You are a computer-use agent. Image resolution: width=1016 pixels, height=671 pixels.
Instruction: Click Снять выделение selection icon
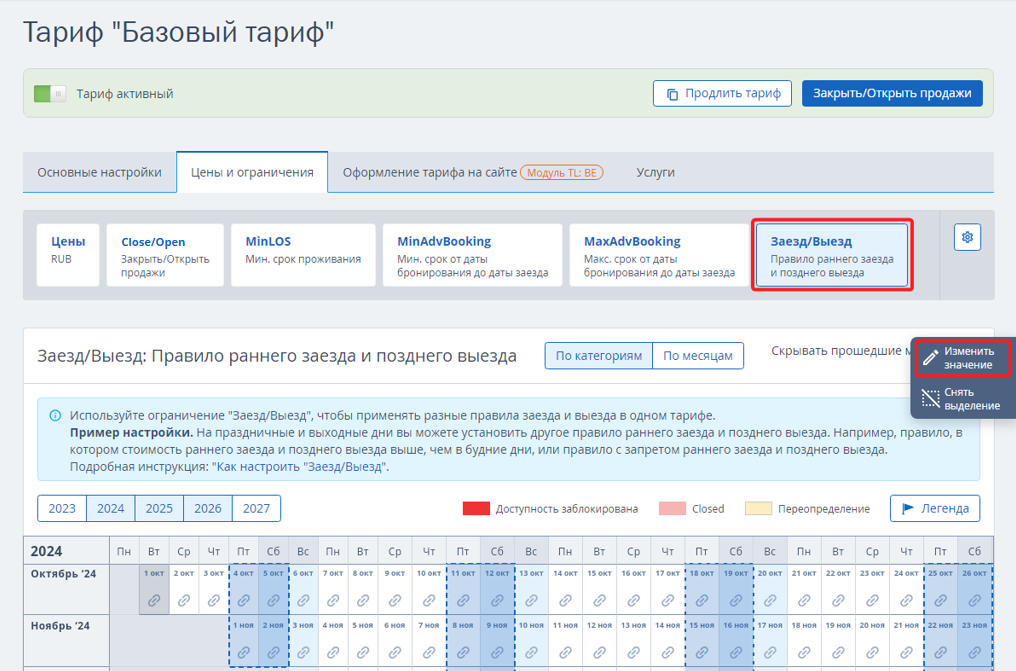click(x=930, y=399)
